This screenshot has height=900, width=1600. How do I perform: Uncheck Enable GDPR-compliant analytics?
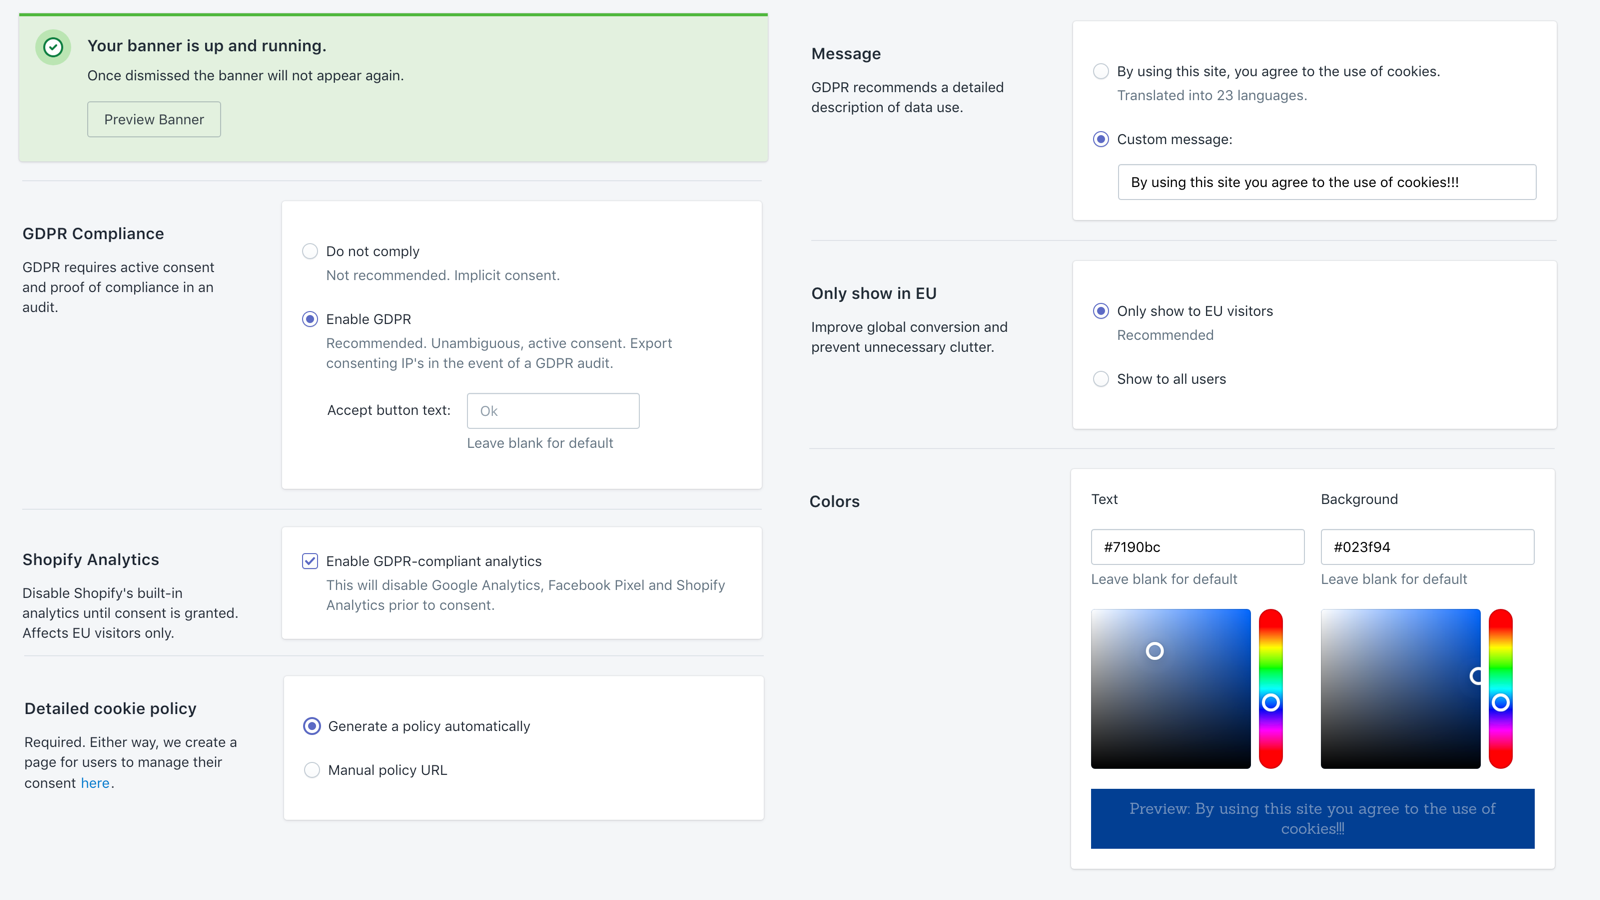(x=310, y=561)
